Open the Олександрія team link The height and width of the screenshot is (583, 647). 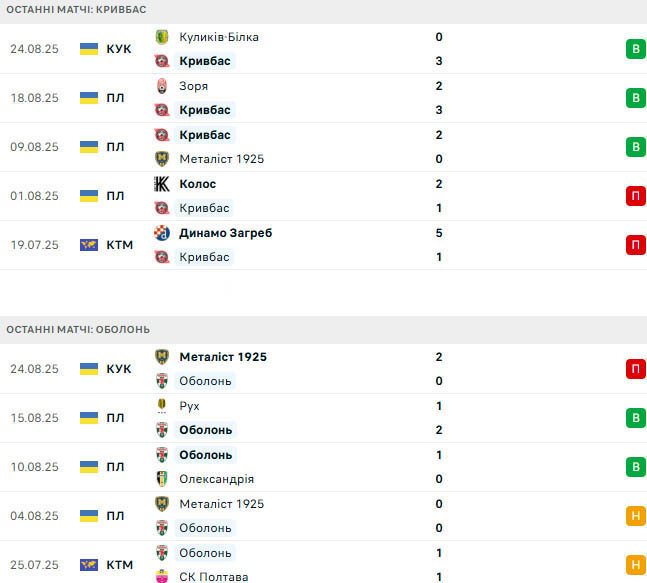pyautogui.click(x=217, y=479)
